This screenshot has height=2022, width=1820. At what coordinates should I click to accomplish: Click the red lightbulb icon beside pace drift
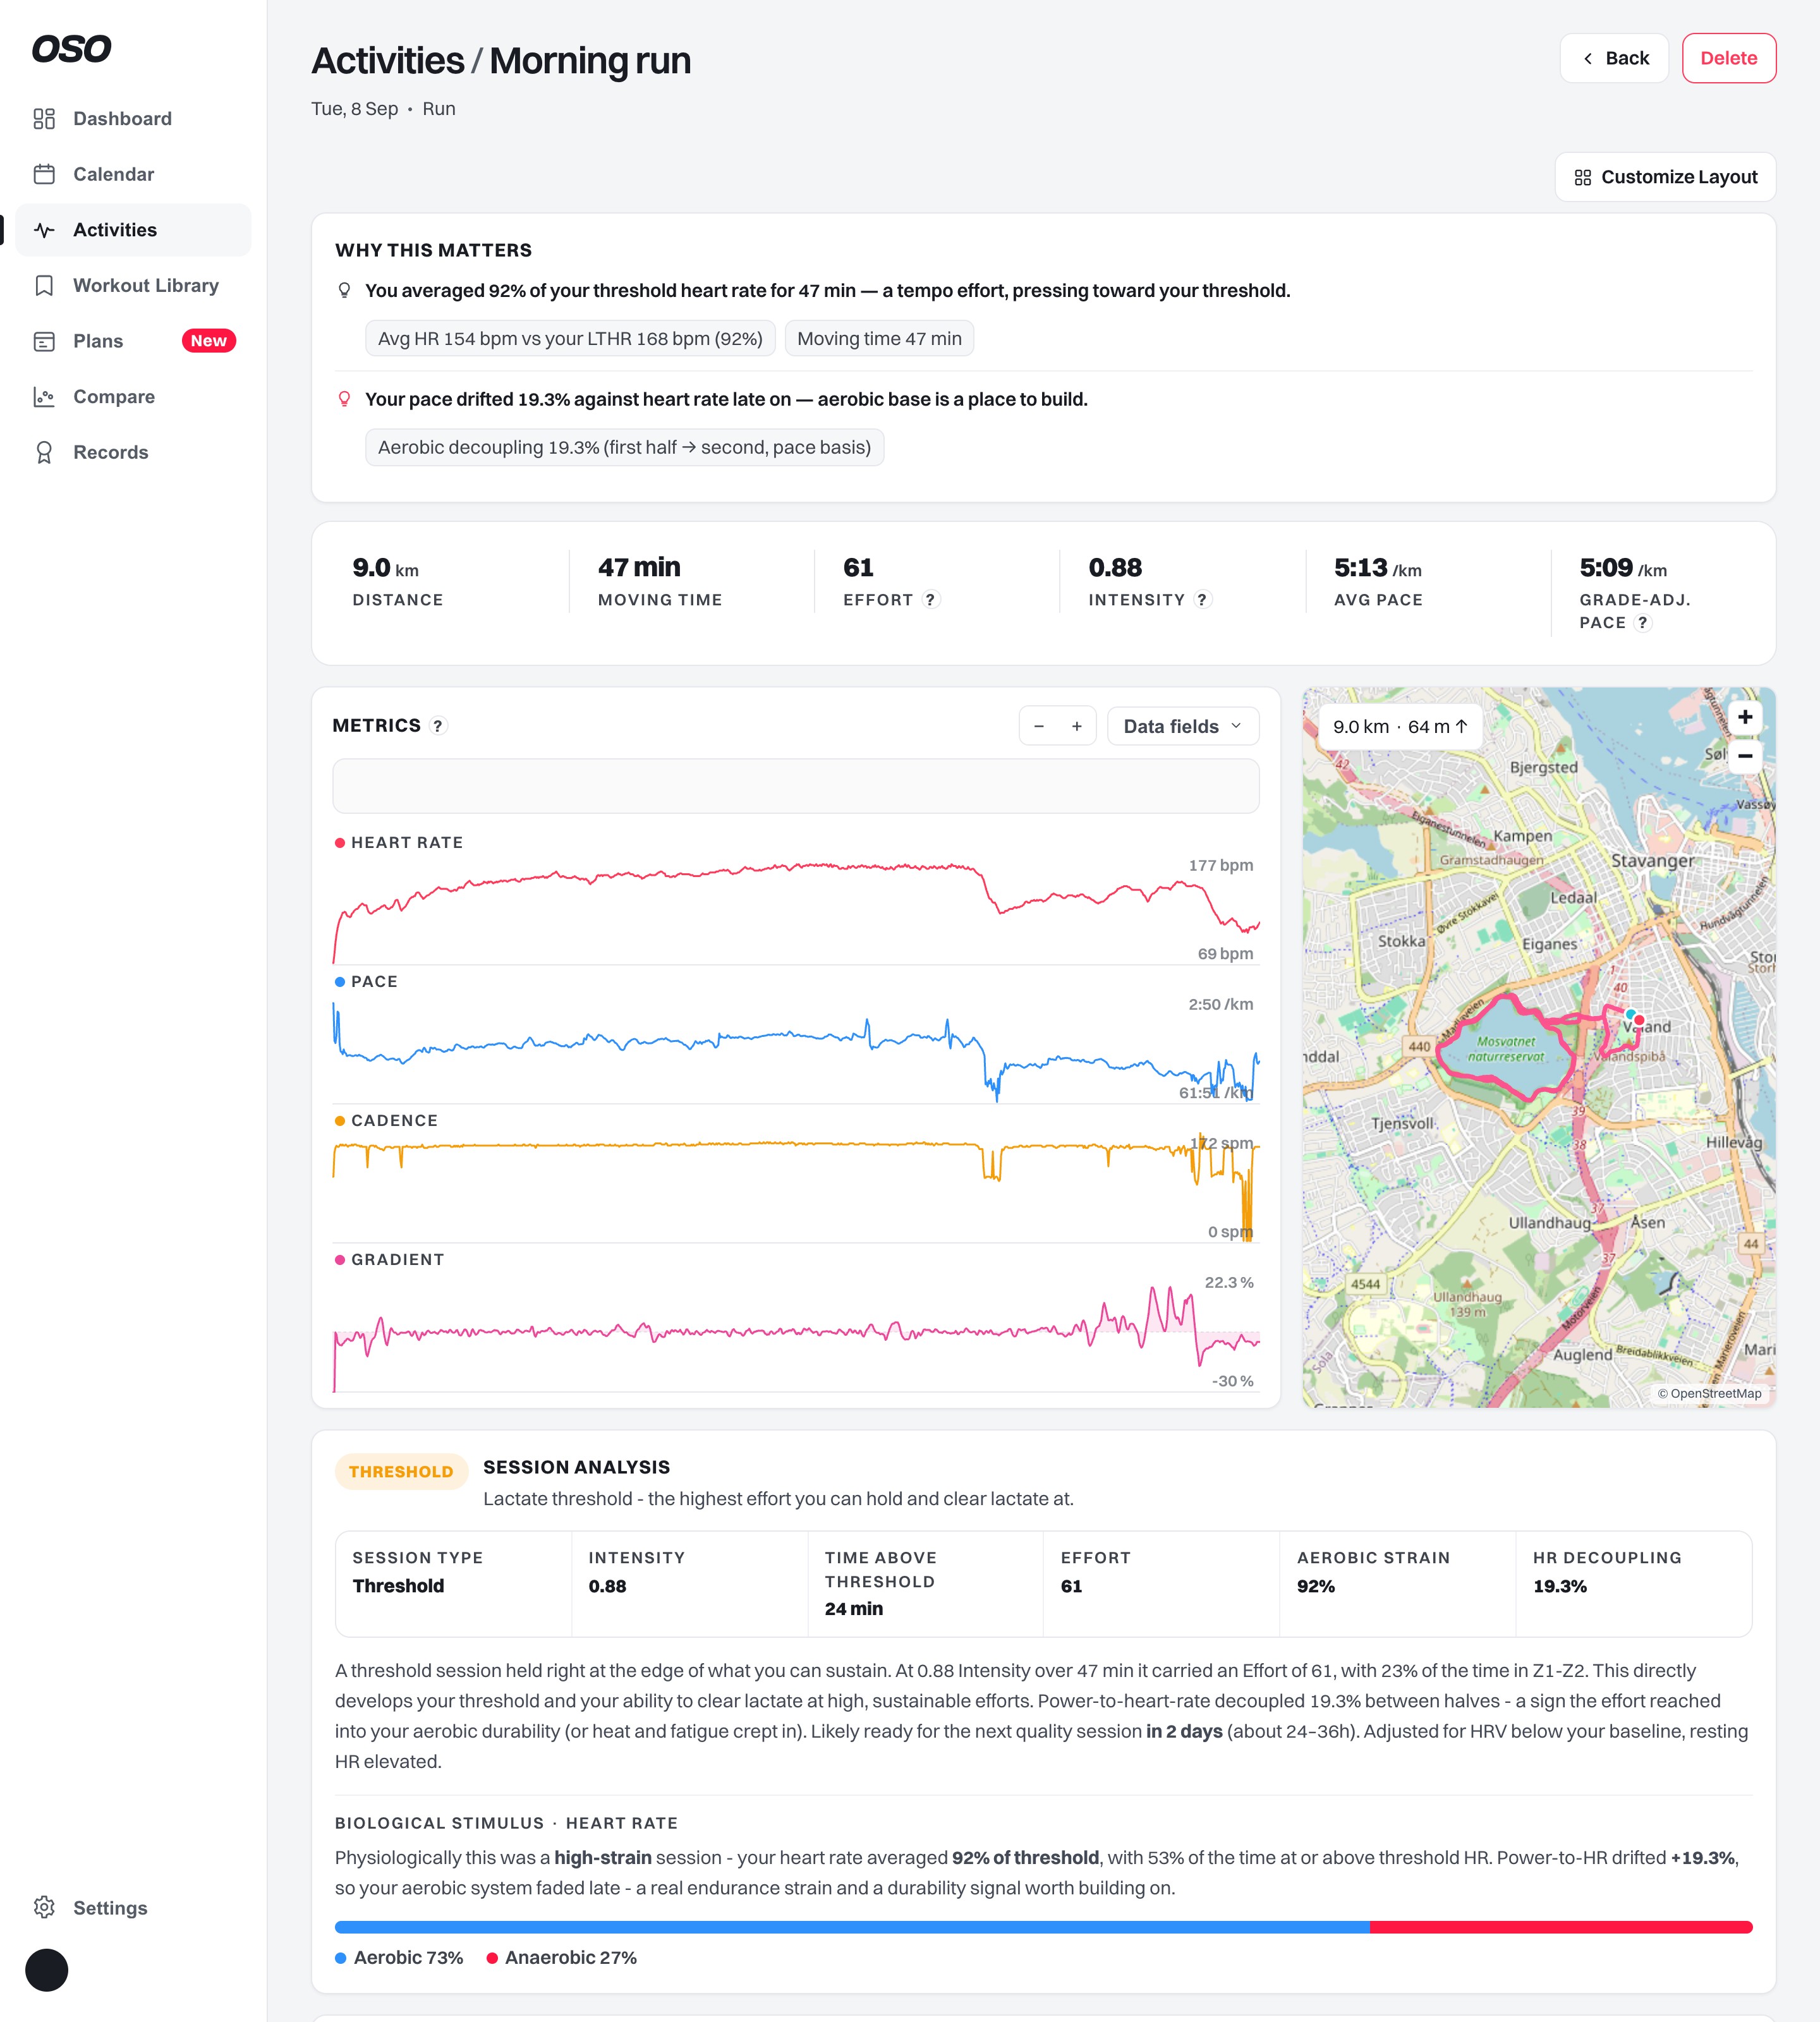pos(344,399)
